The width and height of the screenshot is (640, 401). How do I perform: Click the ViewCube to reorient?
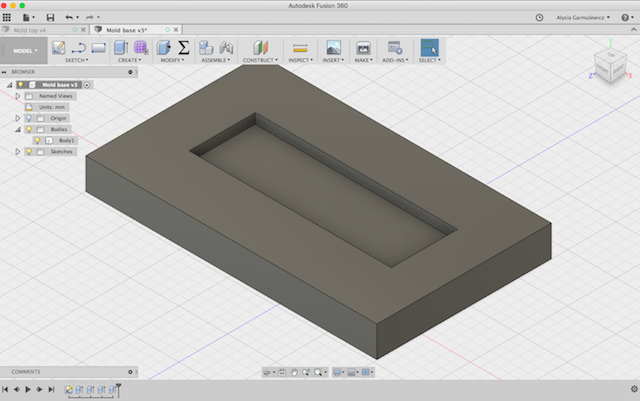(x=610, y=65)
